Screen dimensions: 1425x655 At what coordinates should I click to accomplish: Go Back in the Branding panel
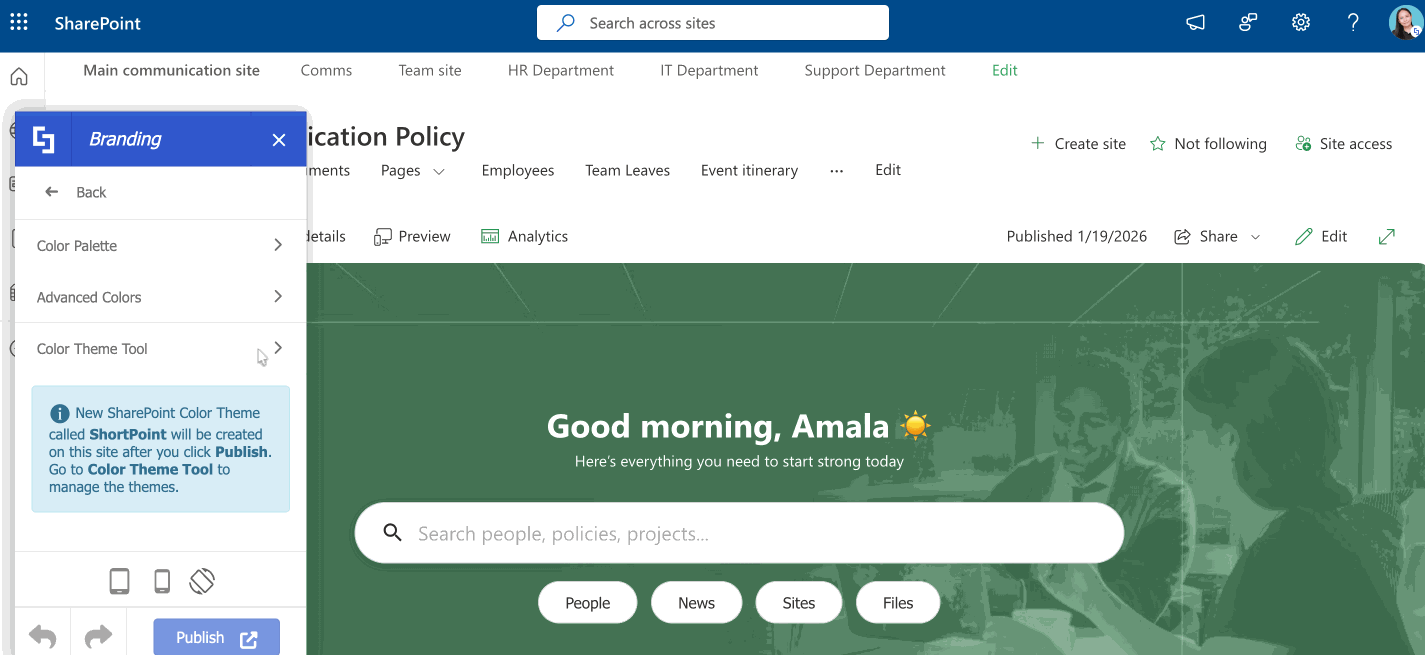tap(75, 192)
